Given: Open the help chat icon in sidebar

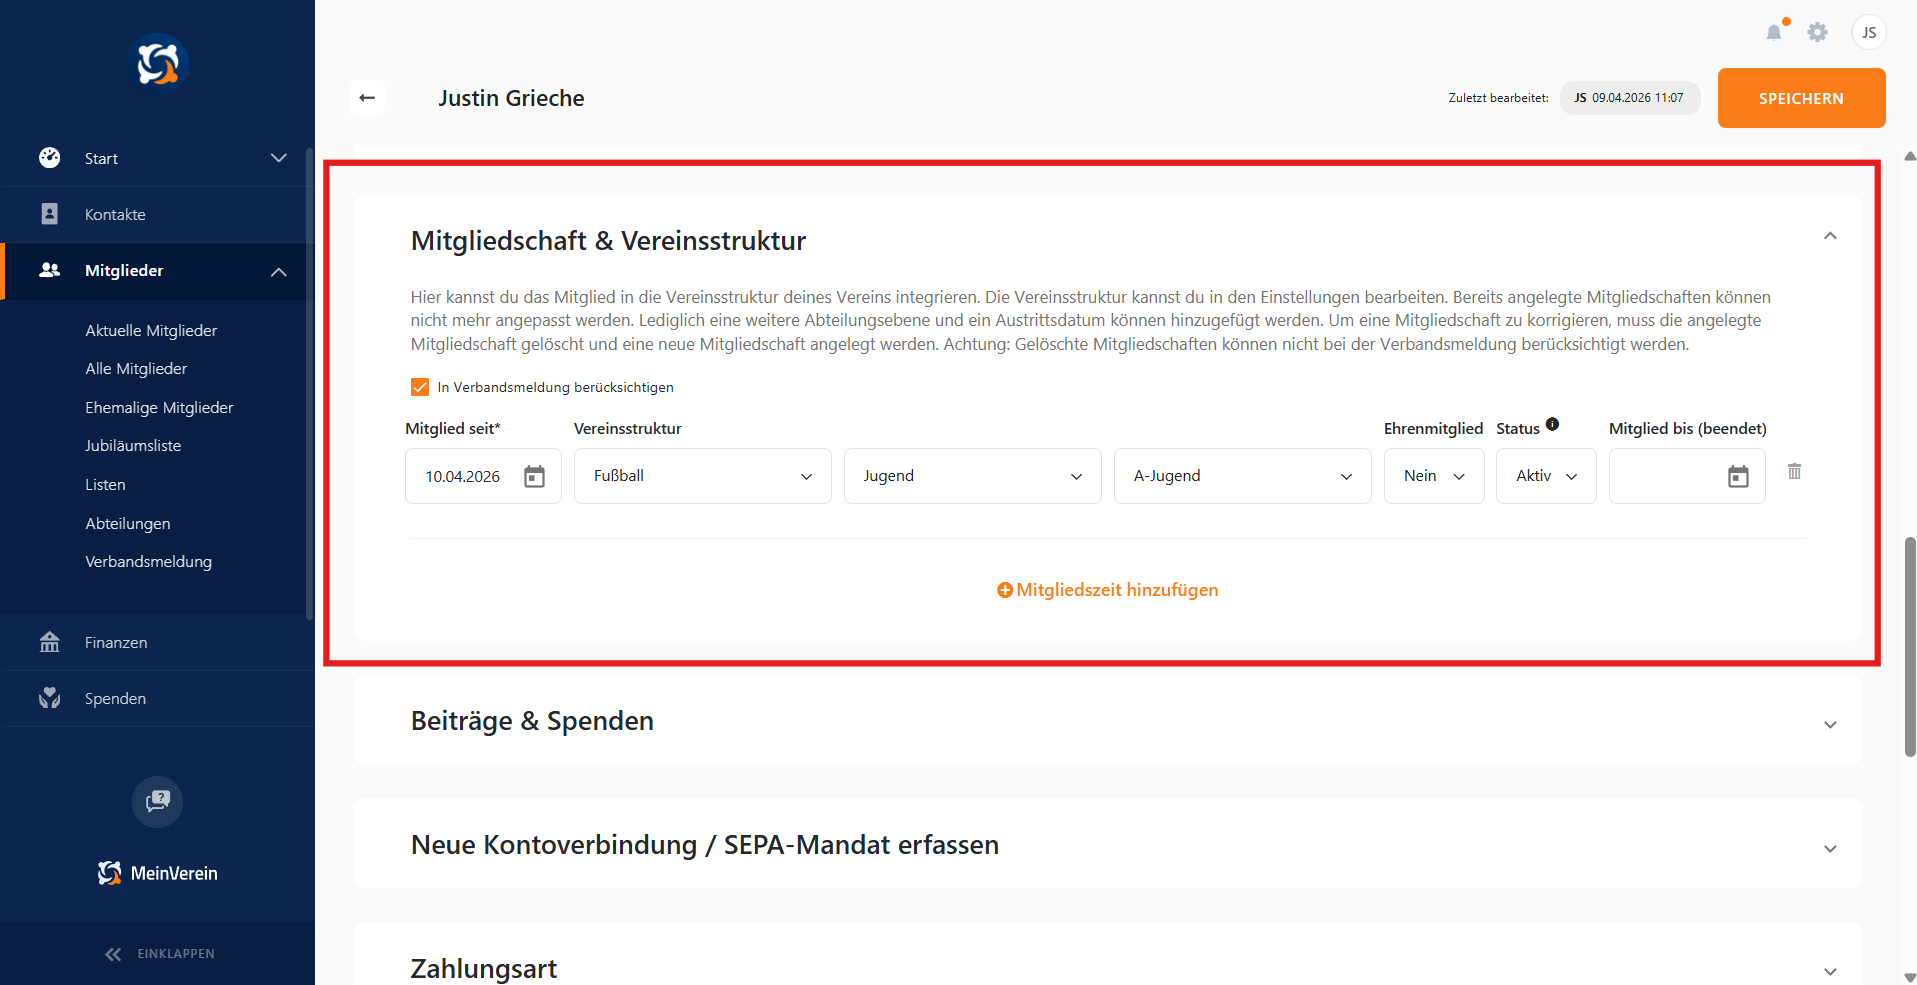Looking at the screenshot, I should [158, 801].
